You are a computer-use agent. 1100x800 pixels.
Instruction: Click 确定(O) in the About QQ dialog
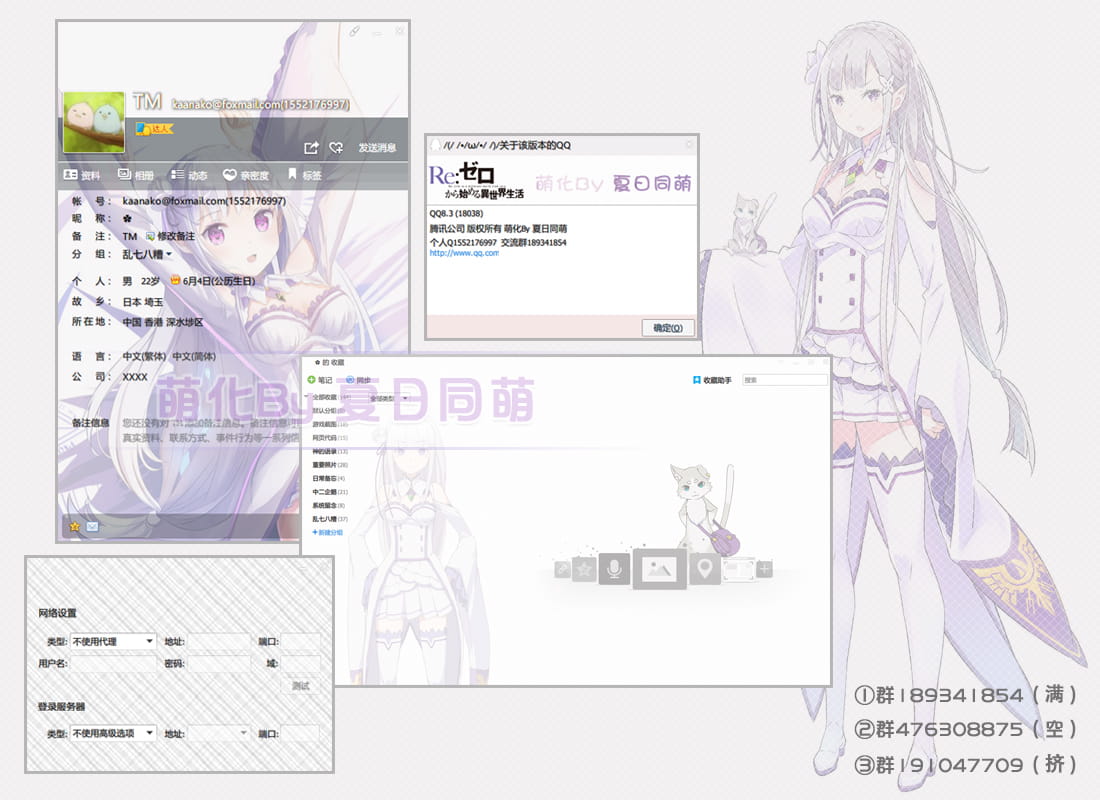tap(668, 328)
